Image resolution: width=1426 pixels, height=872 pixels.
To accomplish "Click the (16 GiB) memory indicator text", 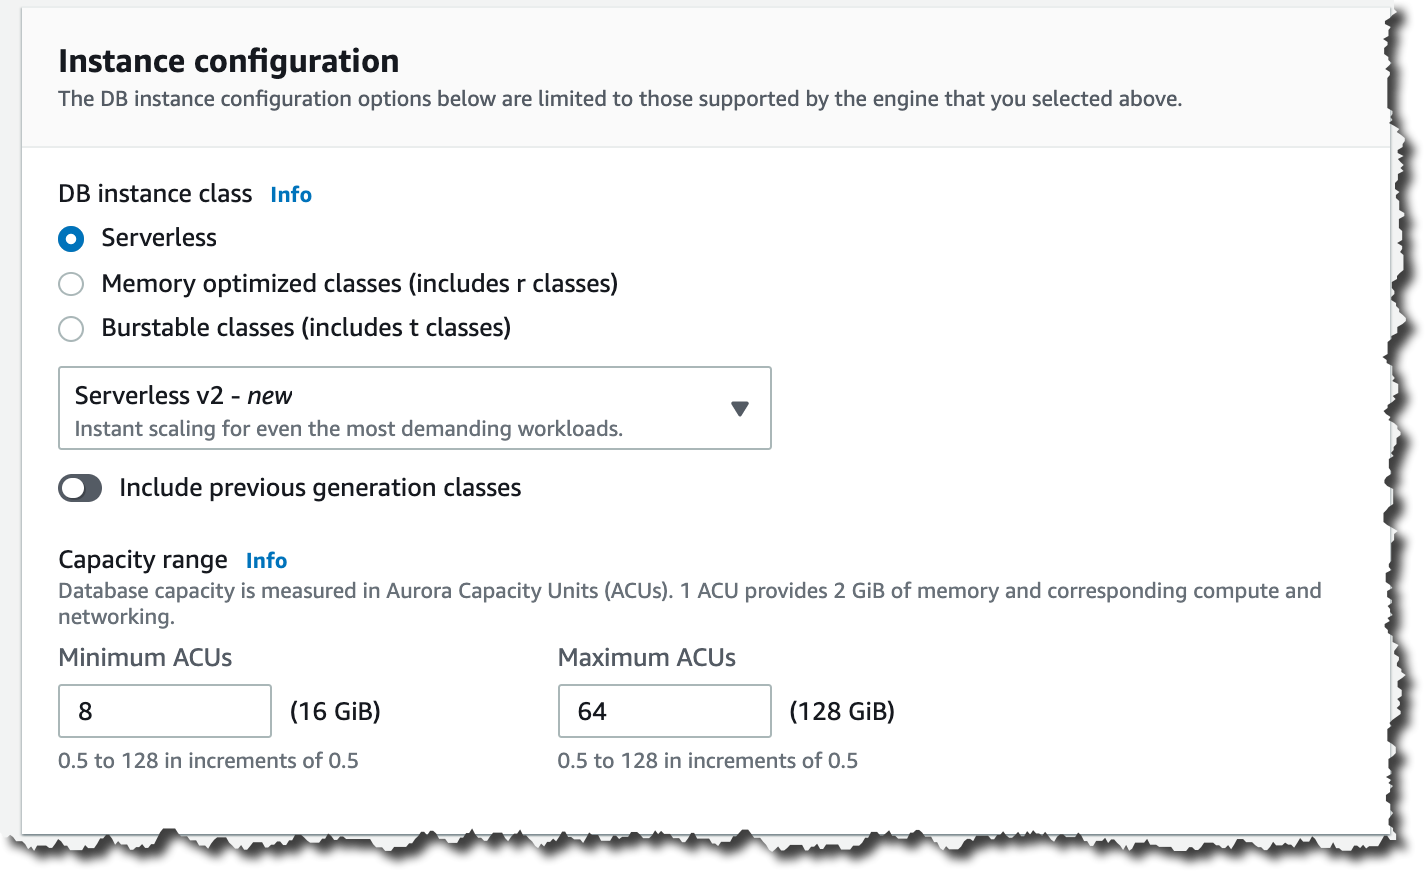I will 335,711.
